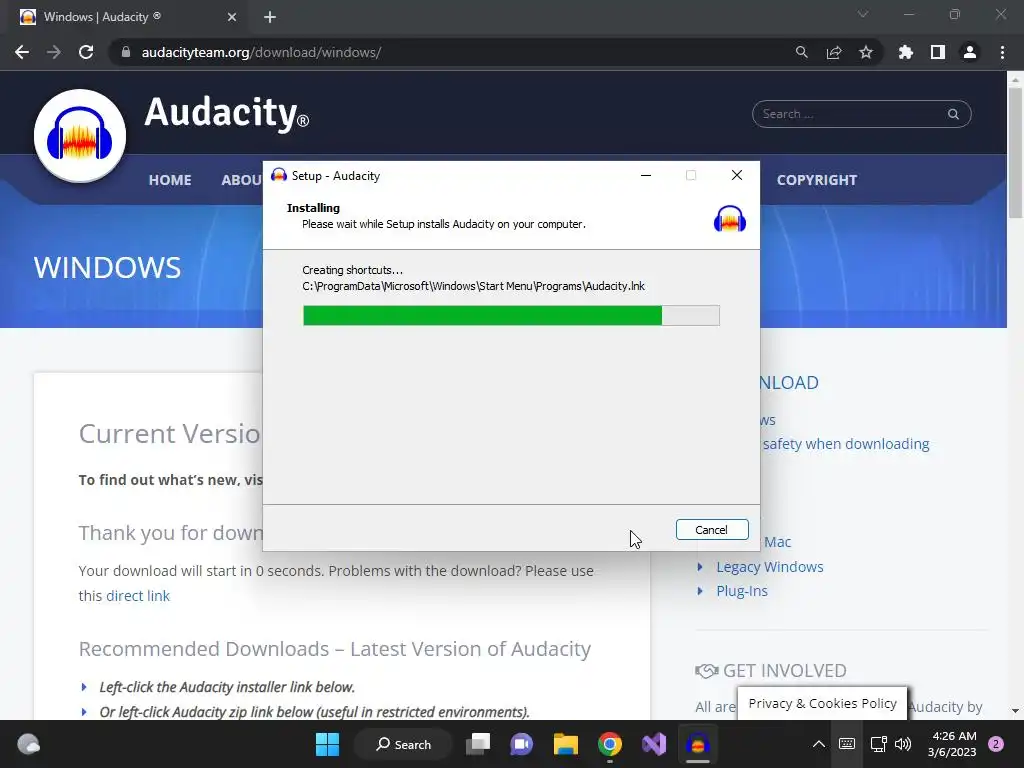
Task: Click the Audacity icon in setup header
Action: (x=729, y=219)
